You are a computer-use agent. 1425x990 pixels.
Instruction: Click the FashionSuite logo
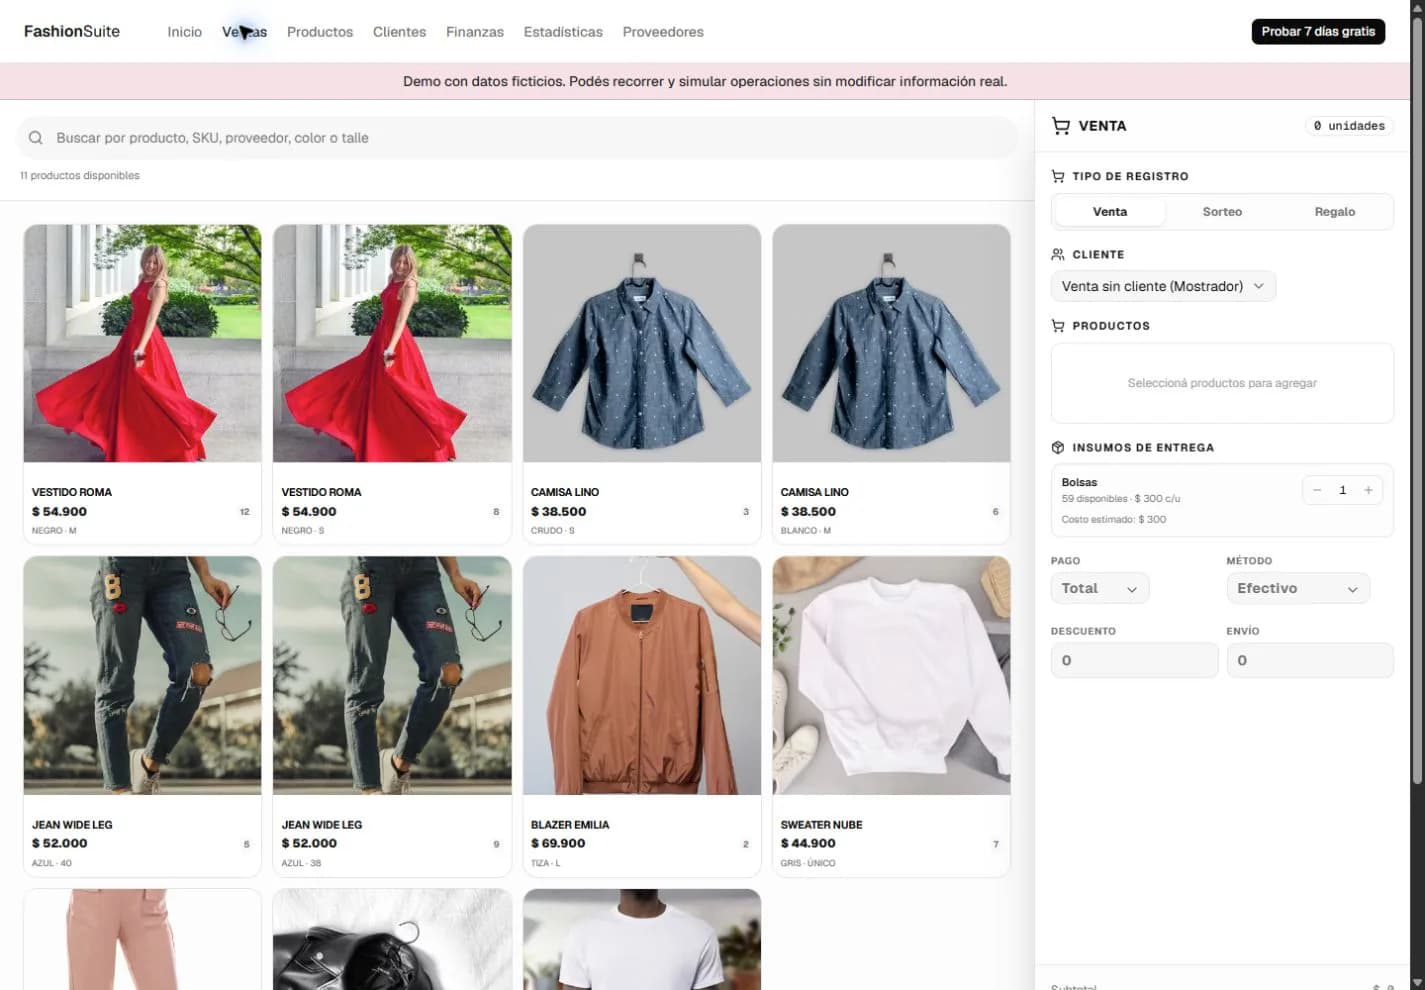coord(72,32)
